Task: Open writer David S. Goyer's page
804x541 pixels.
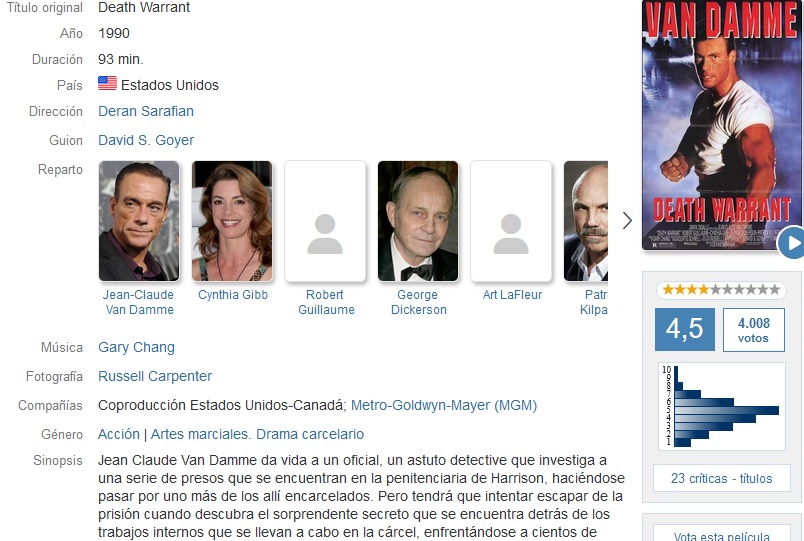Action: pyautogui.click(x=146, y=140)
